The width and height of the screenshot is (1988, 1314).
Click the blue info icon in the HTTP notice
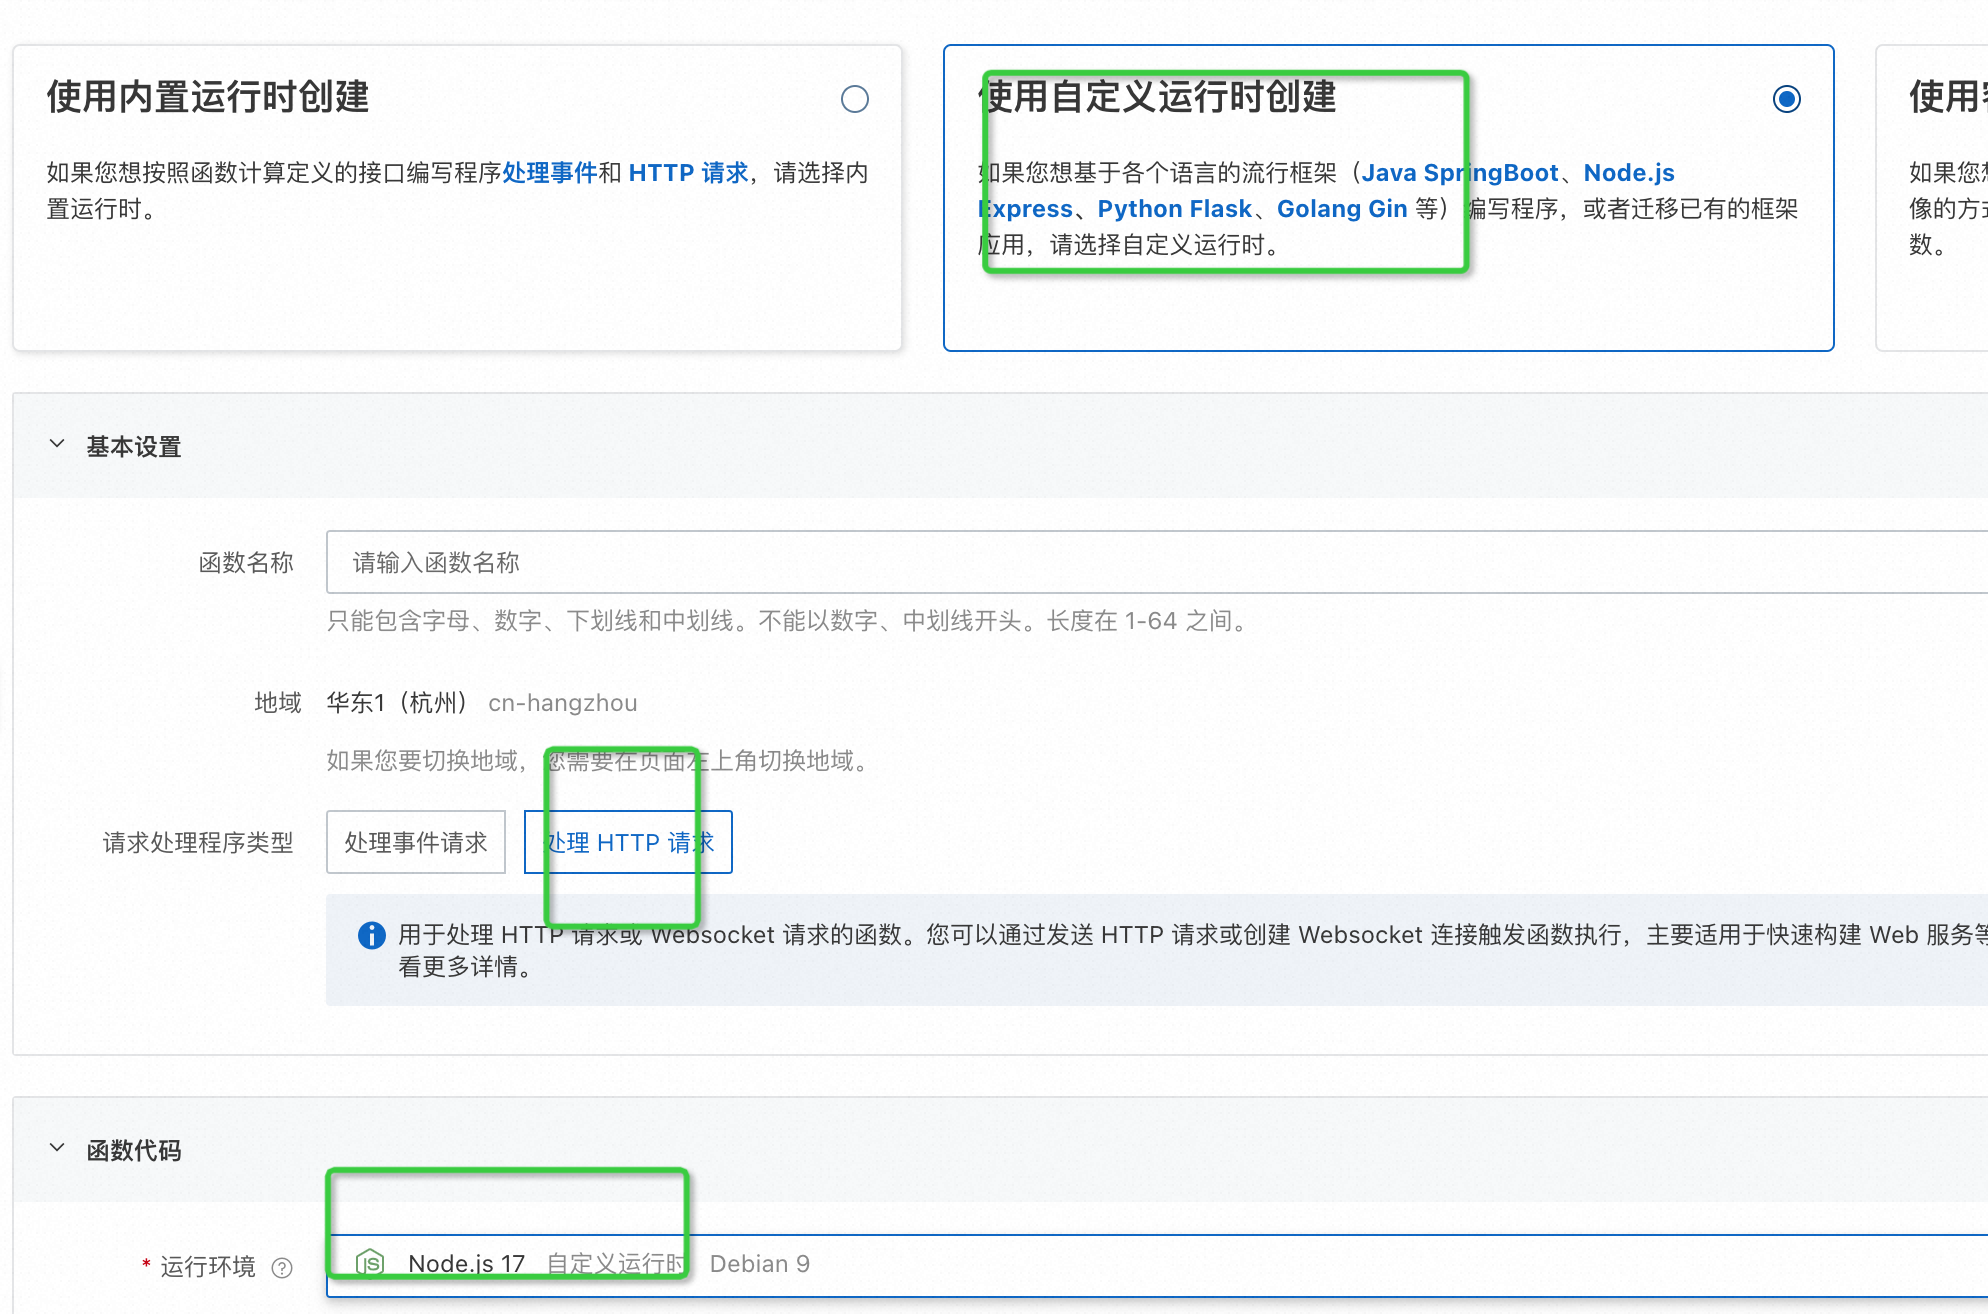pyautogui.click(x=371, y=935)
